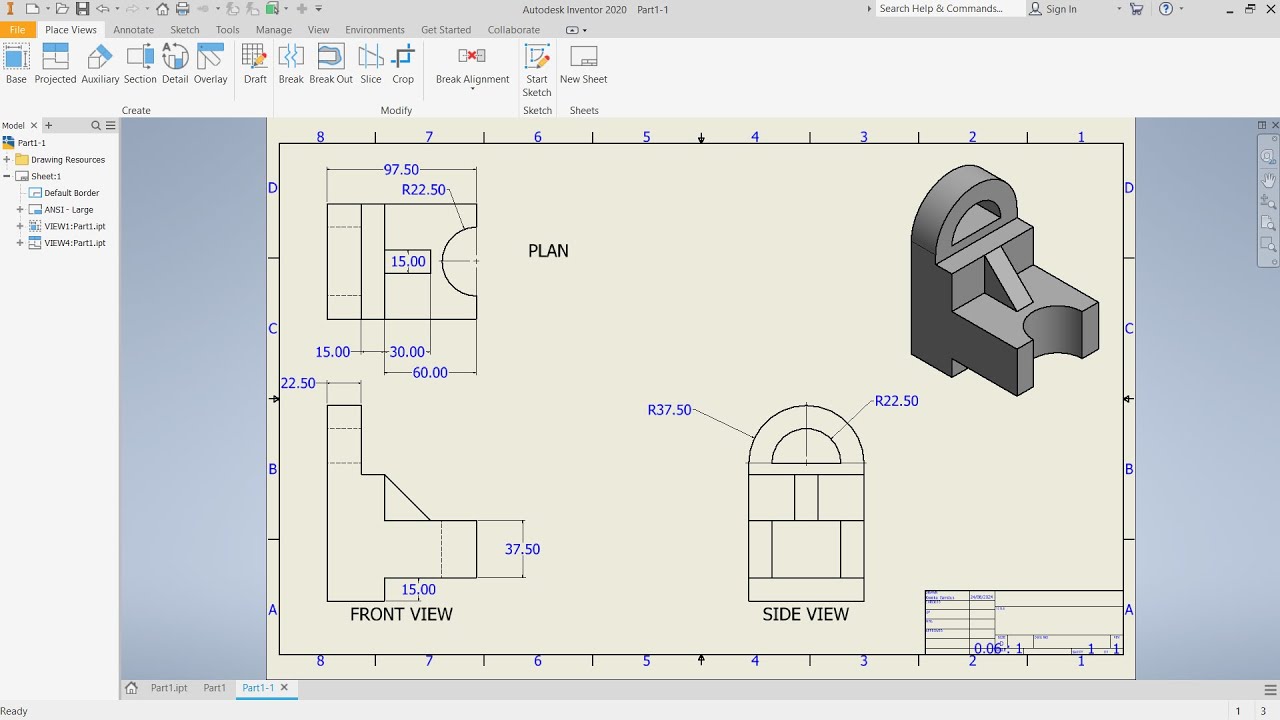Open My Home at bottom tab bar
This screenshot has width=1280, height=720.
click(x=131, y=688)
